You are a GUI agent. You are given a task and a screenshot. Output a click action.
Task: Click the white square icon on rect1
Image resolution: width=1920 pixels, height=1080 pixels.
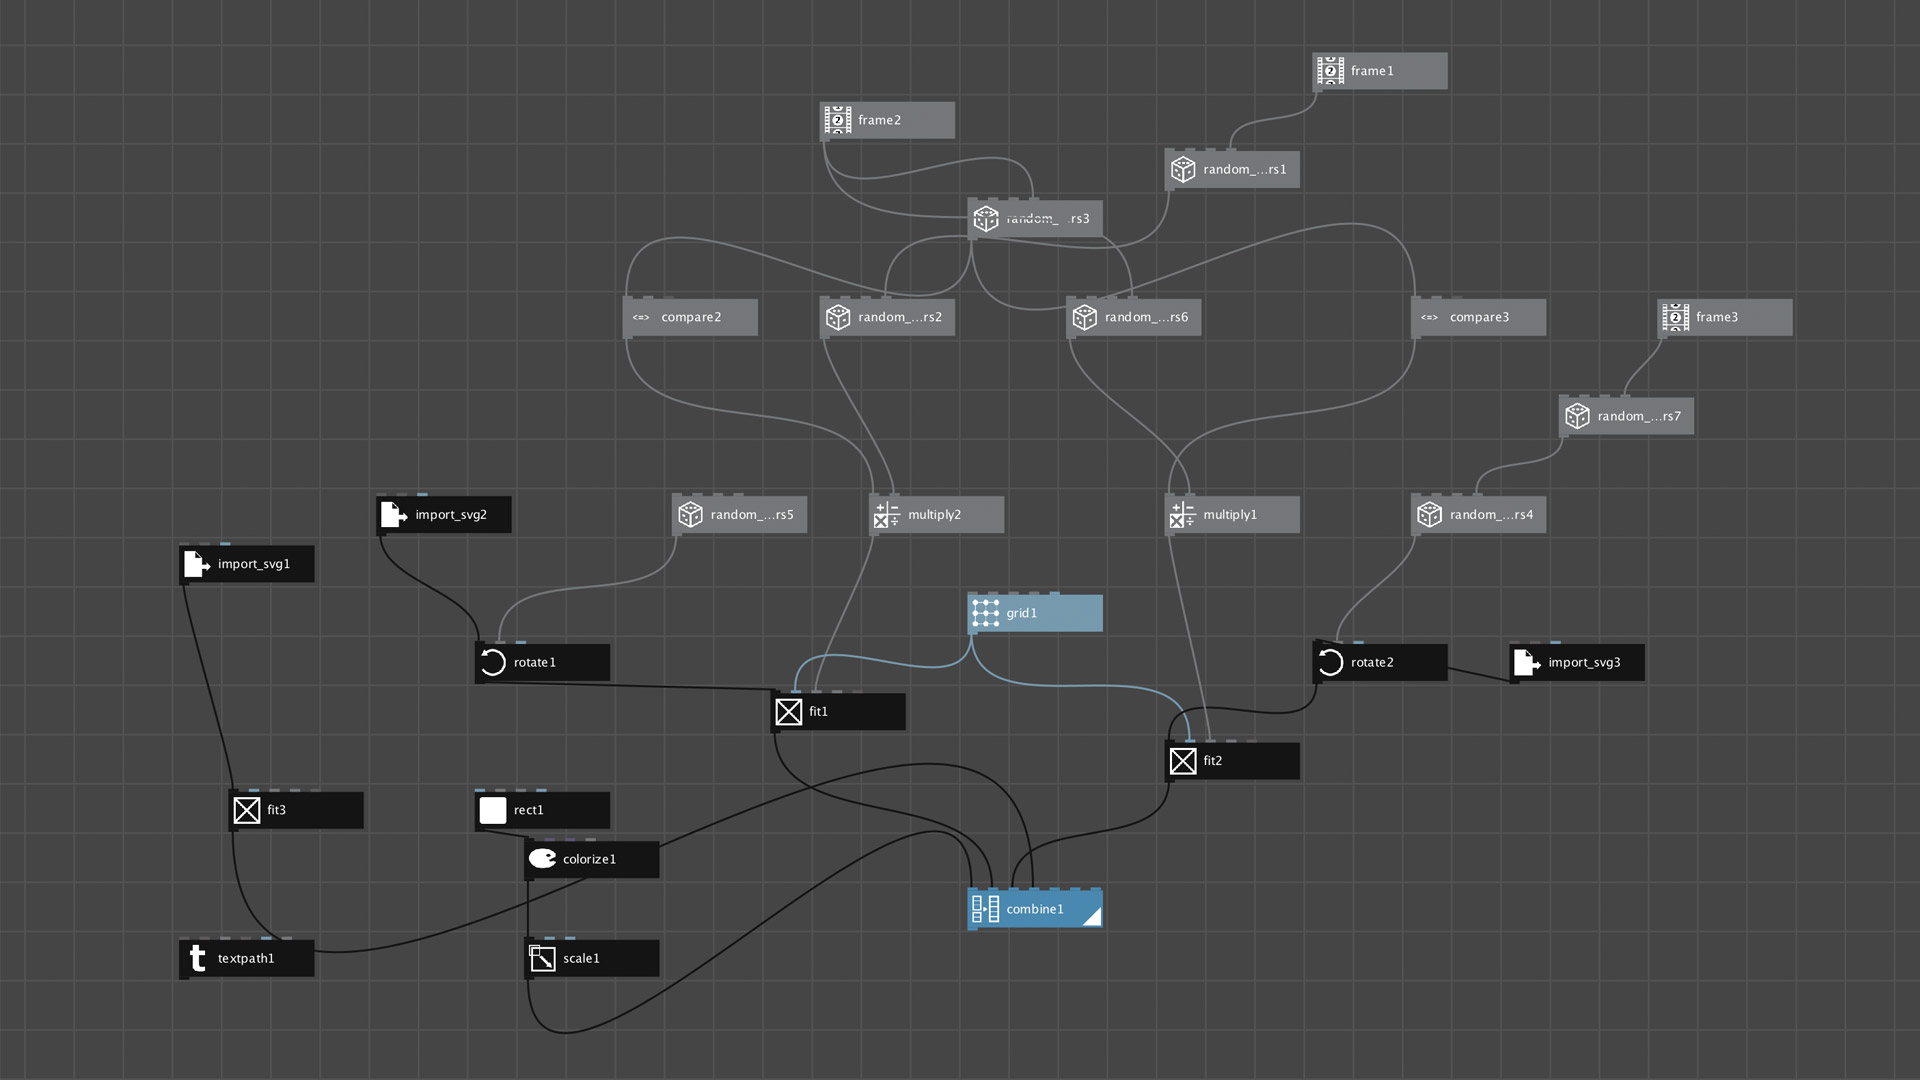click(493, 810)
